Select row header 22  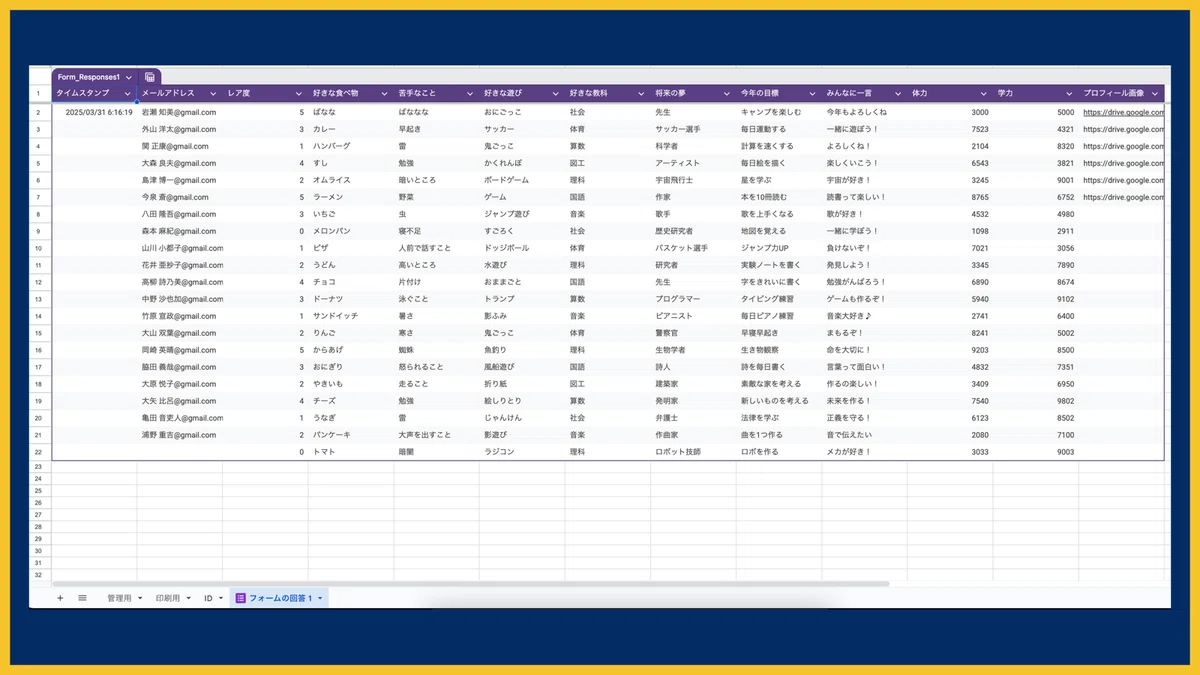38,452
